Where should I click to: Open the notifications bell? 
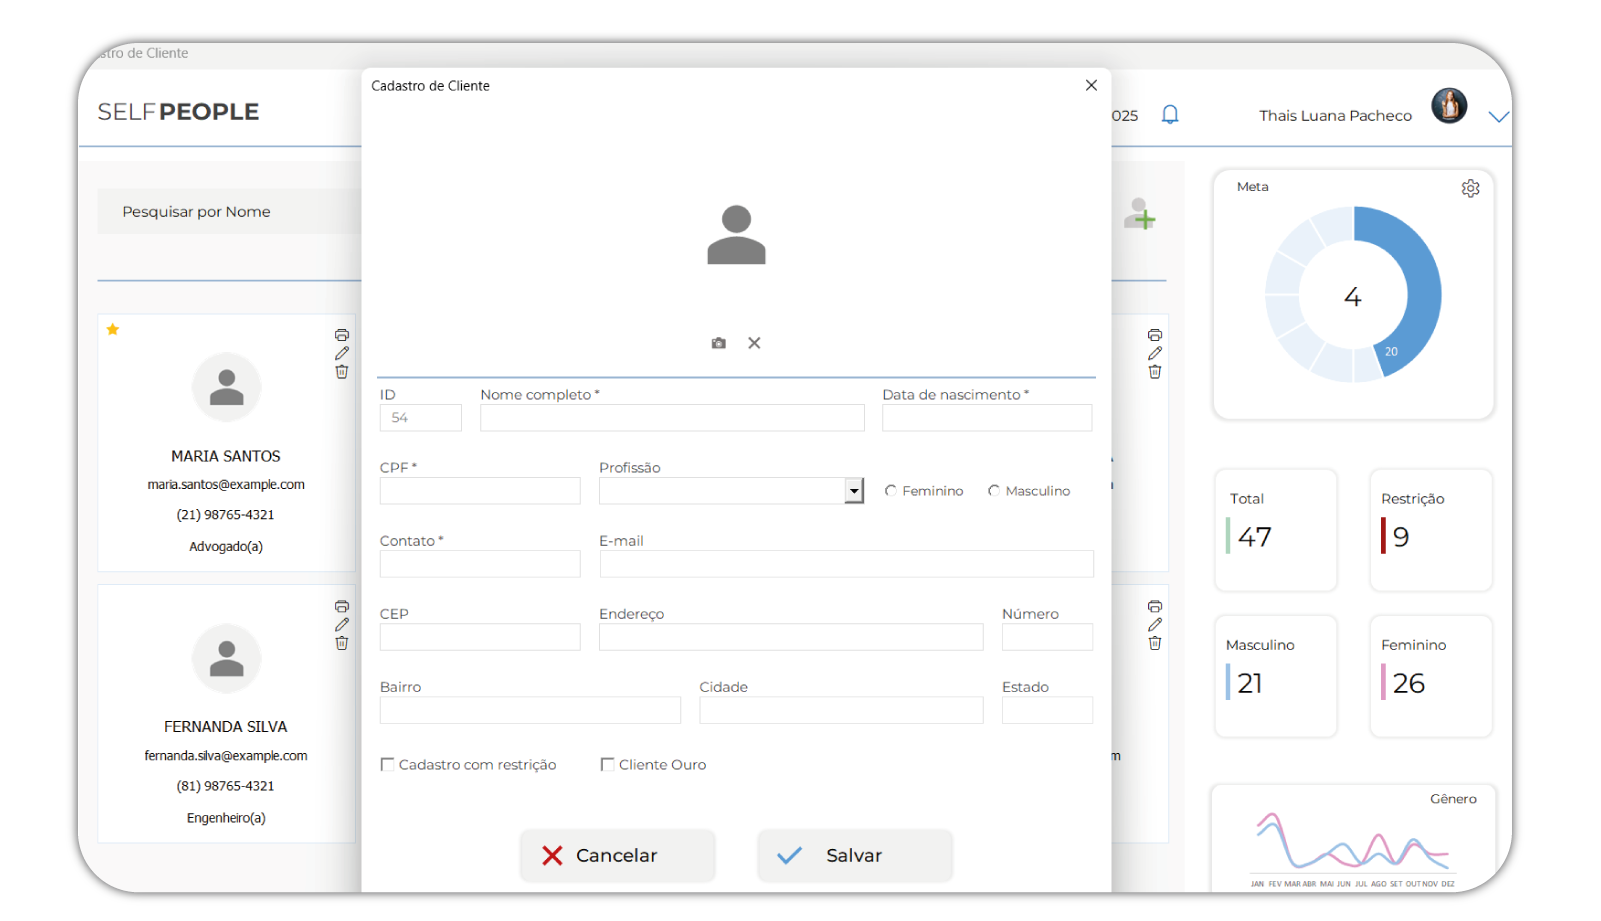(1170, 115)
